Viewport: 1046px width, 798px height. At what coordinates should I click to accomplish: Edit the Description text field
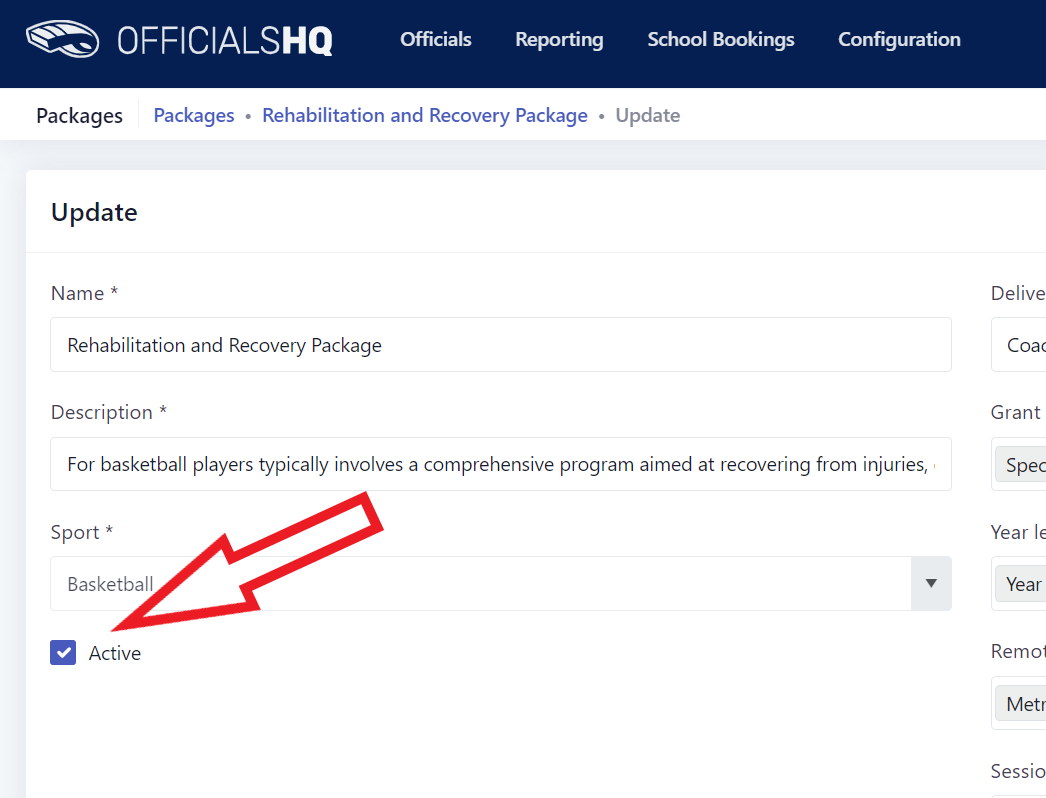point(500,463)
